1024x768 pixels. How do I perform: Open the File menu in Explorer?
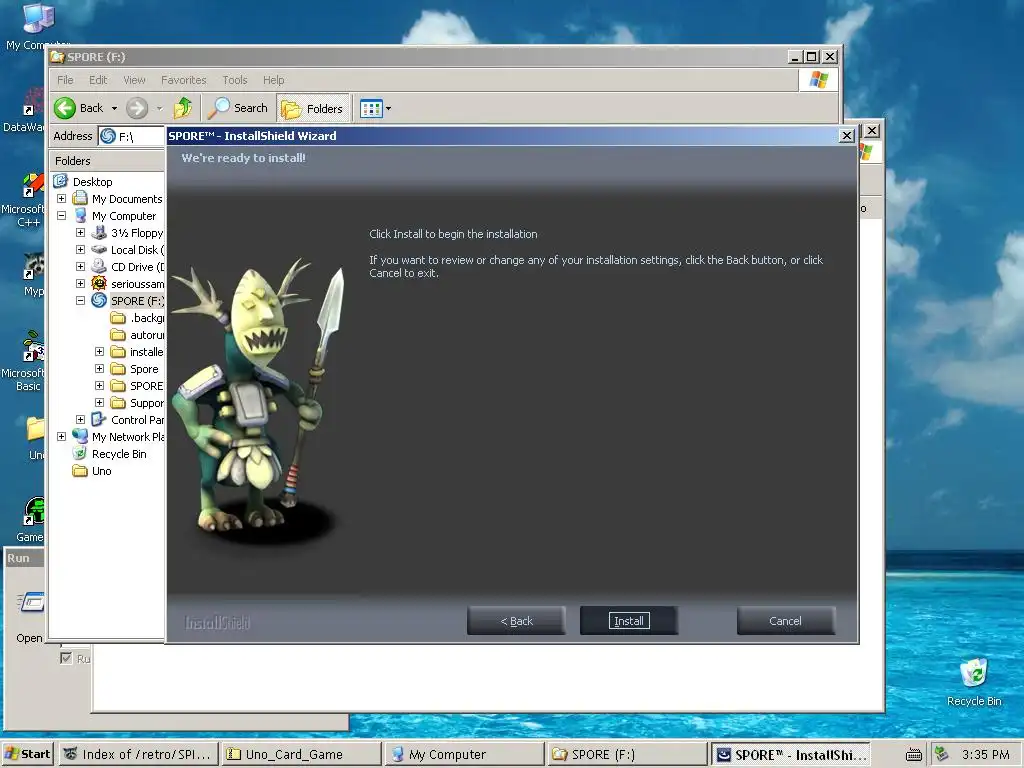[x=65, y=80]
